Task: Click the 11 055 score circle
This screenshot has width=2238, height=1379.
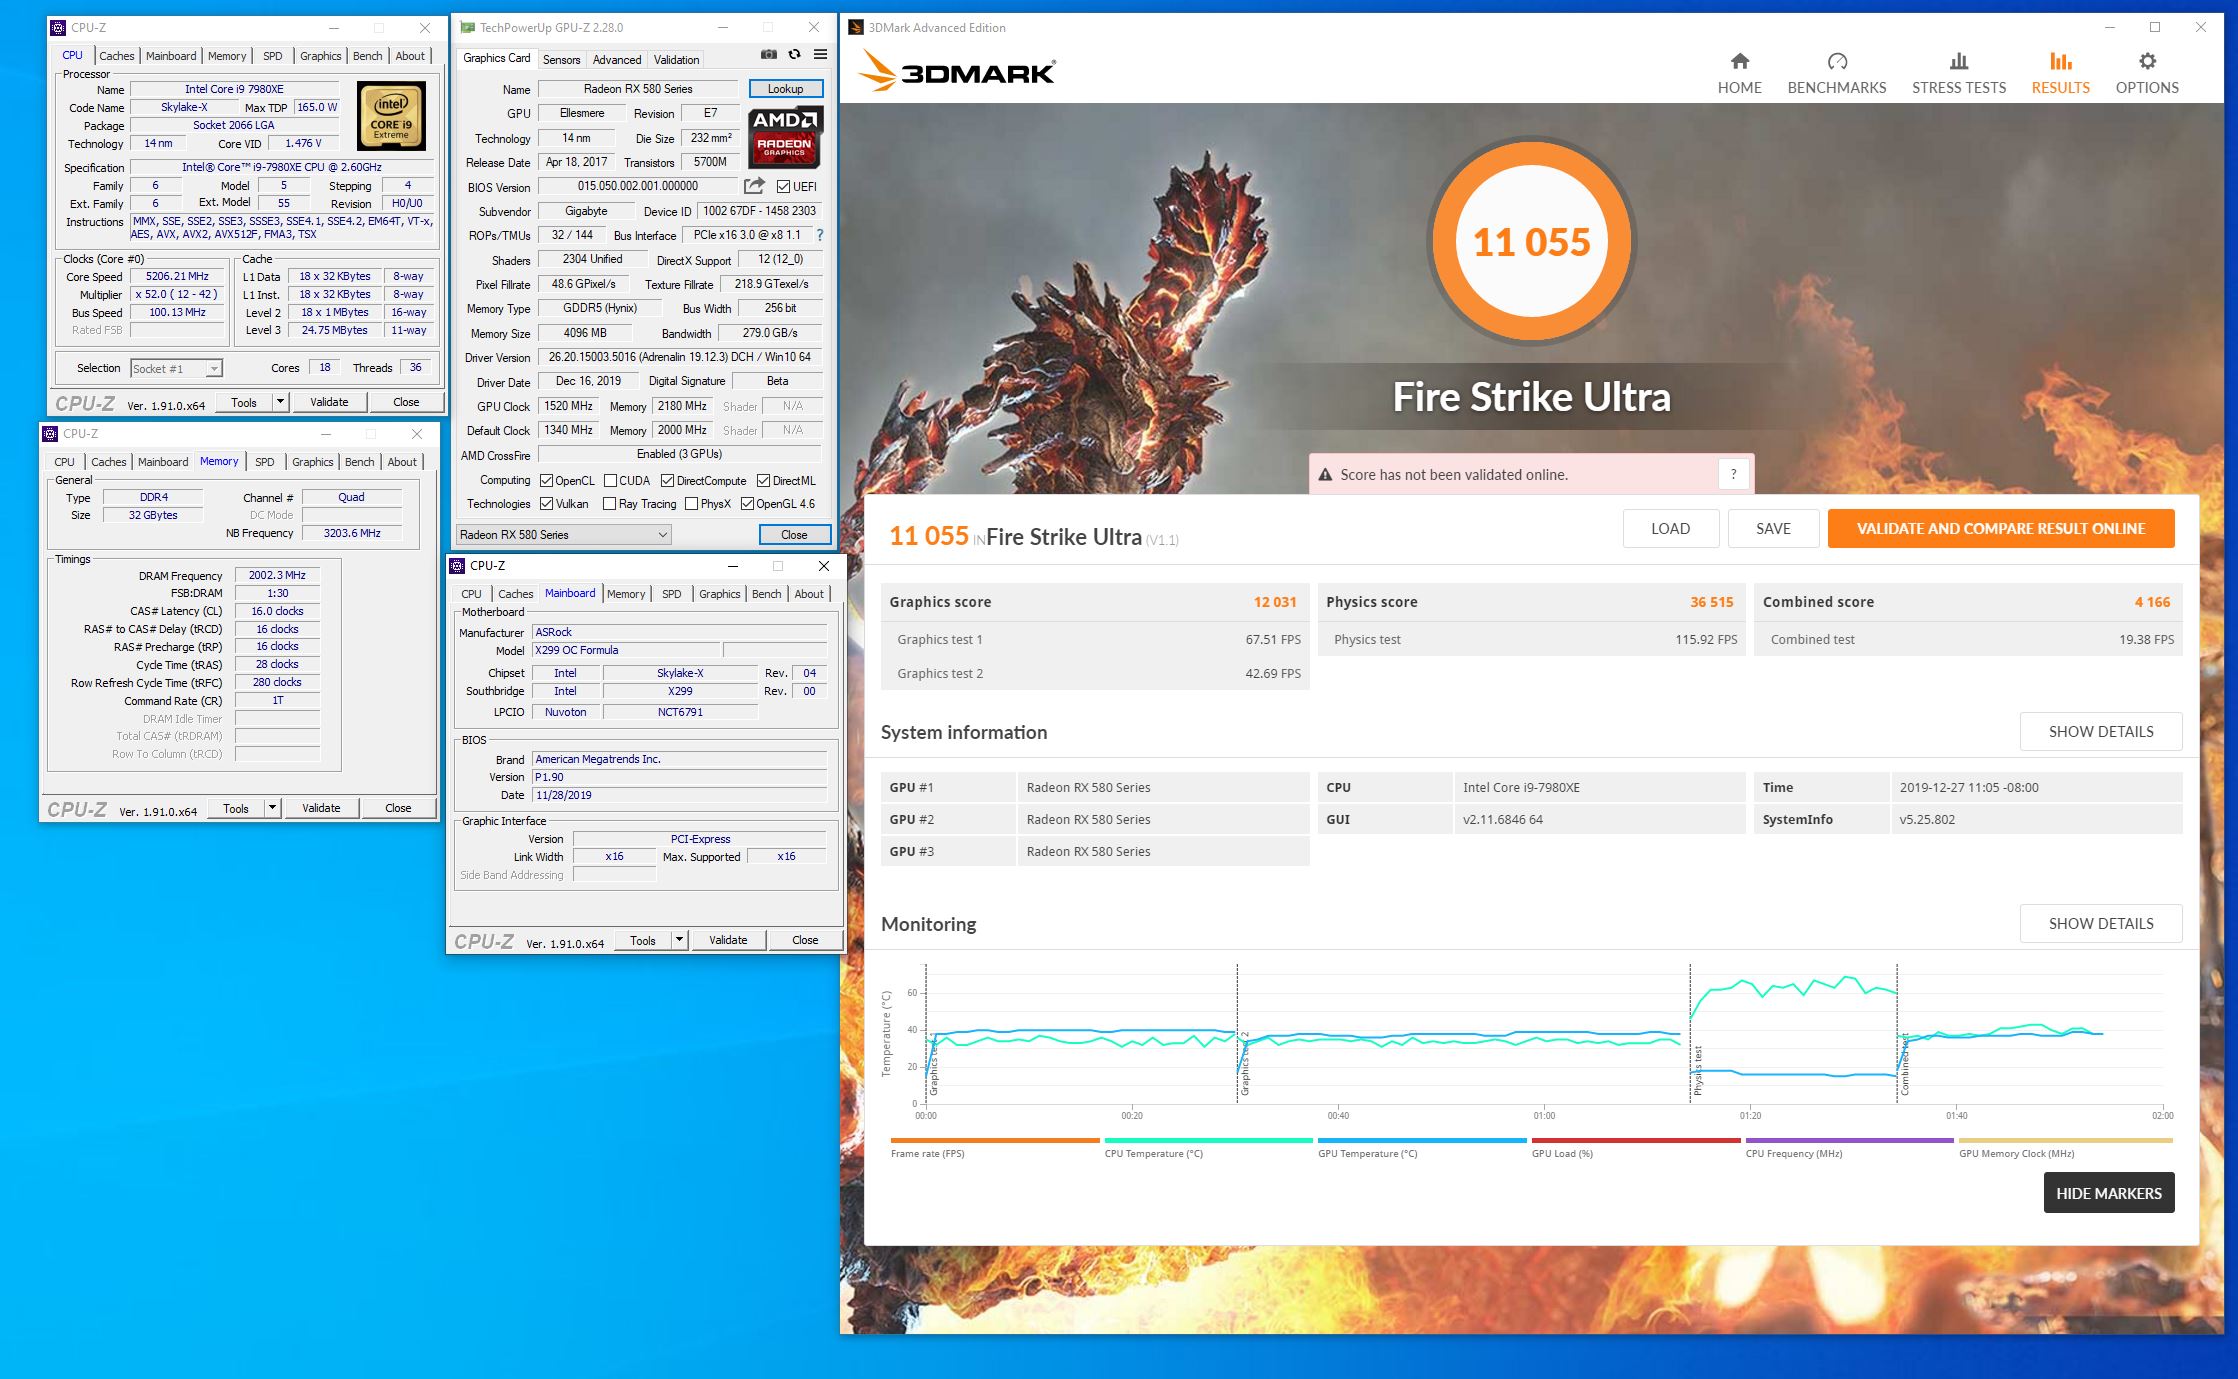Action: click(x=1530, y=242)
